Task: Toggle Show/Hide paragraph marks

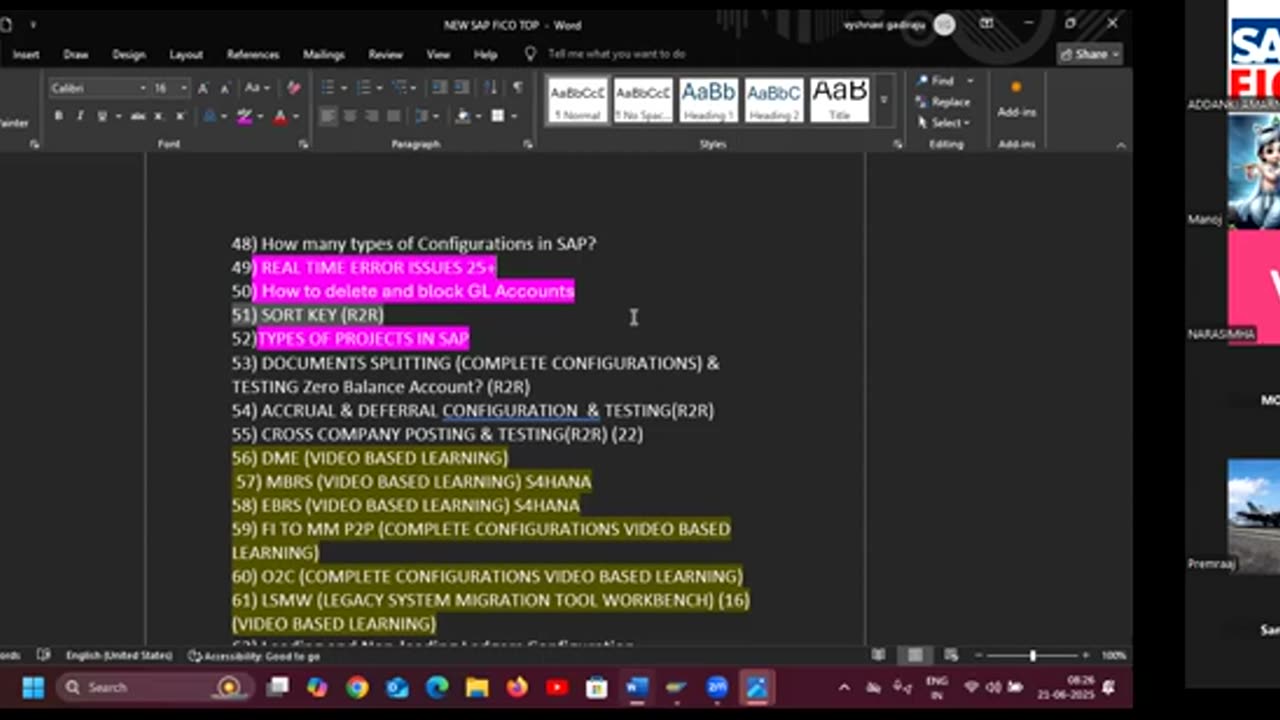Action: 517,88
